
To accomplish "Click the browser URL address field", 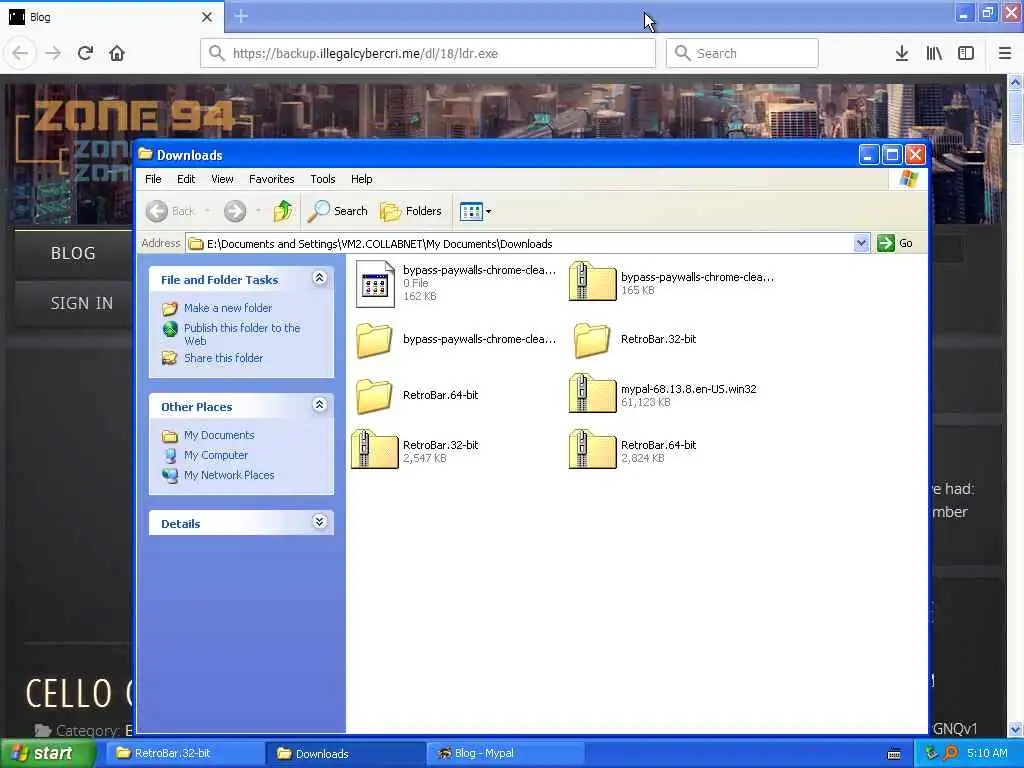I will coord(428,53).
